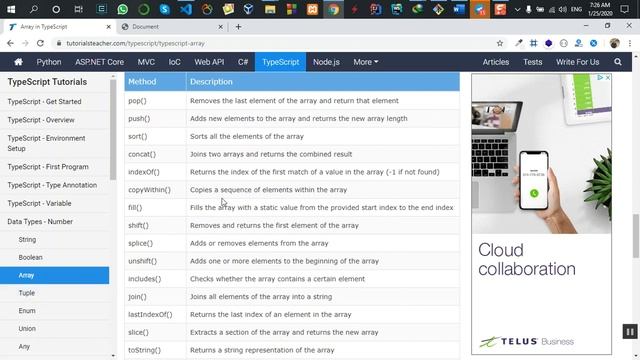The width and height of the screenshot is (640, 360).
Task: Click the volume speaker tray icon
Action: 562,9
